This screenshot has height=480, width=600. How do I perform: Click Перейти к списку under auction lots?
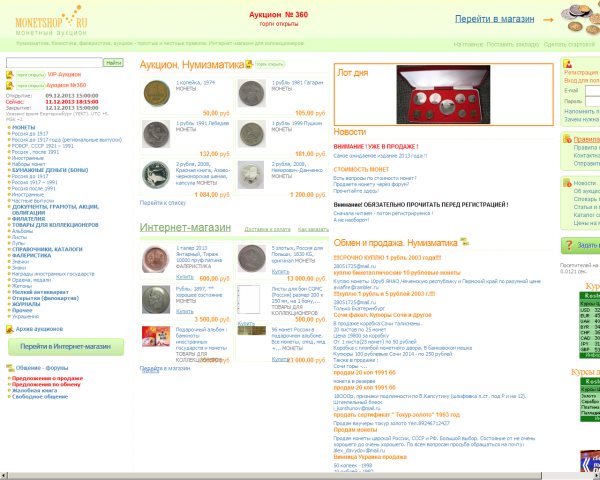(x=162, y=203)
